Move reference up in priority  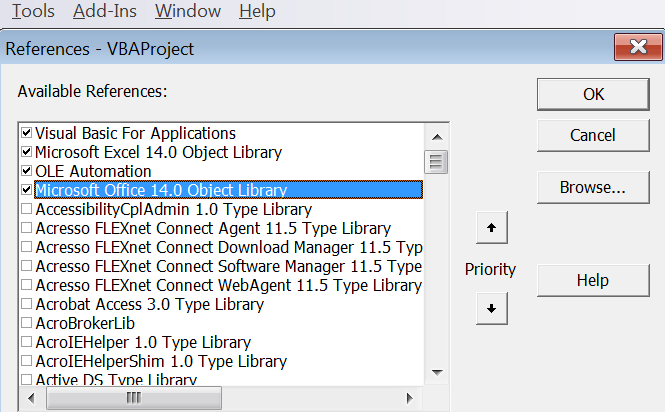tap(492, 228)
